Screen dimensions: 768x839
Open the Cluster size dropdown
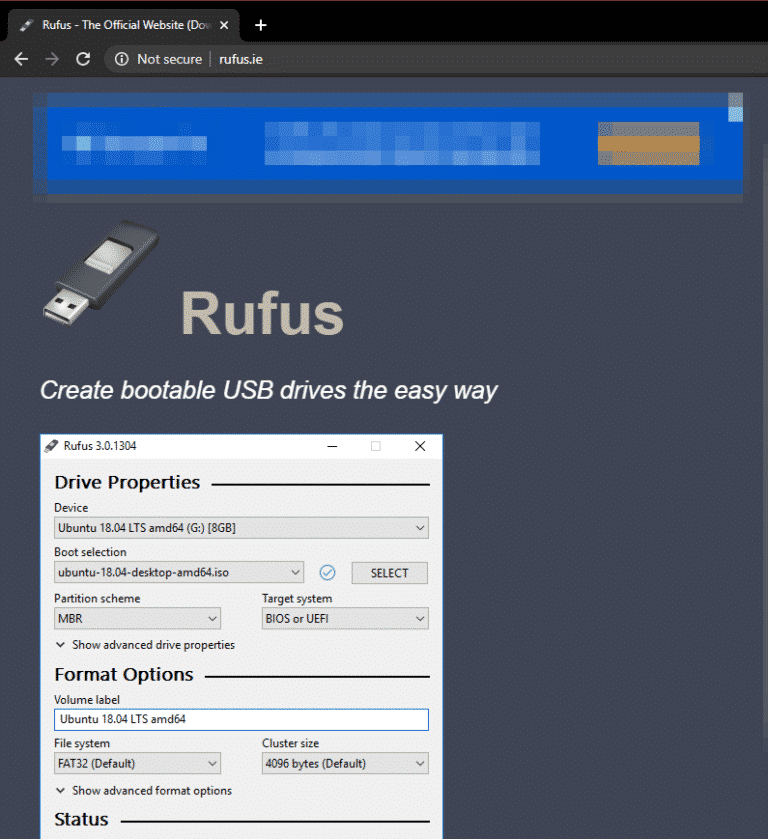point(345,764)
